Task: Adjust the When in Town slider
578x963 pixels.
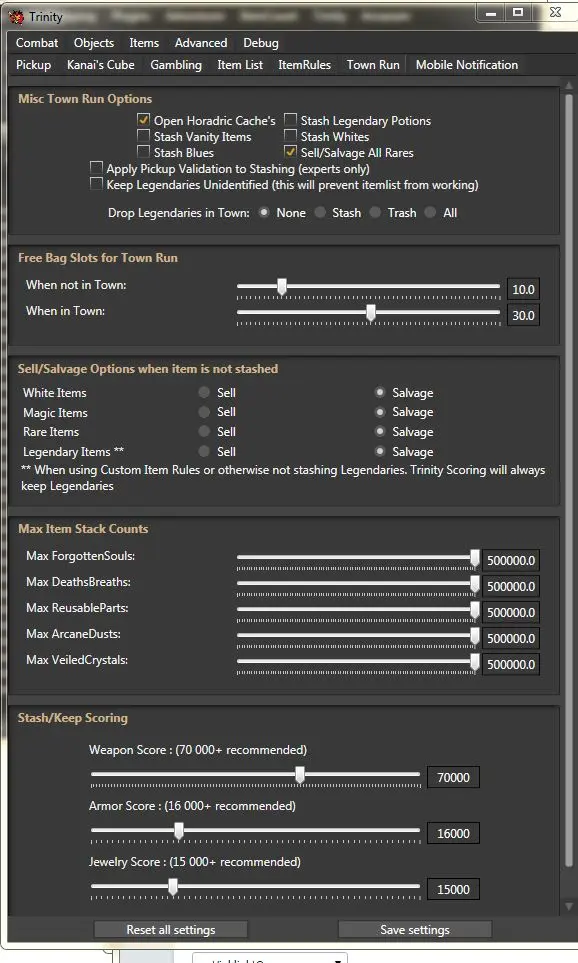Action: coord(369,313)
